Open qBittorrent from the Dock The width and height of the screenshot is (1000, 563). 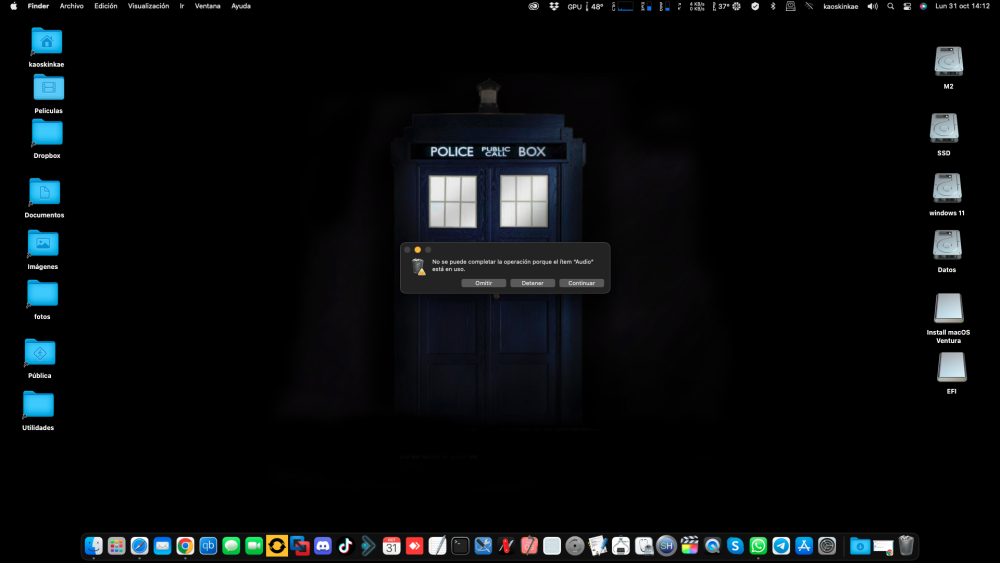[x=209, y=546]
